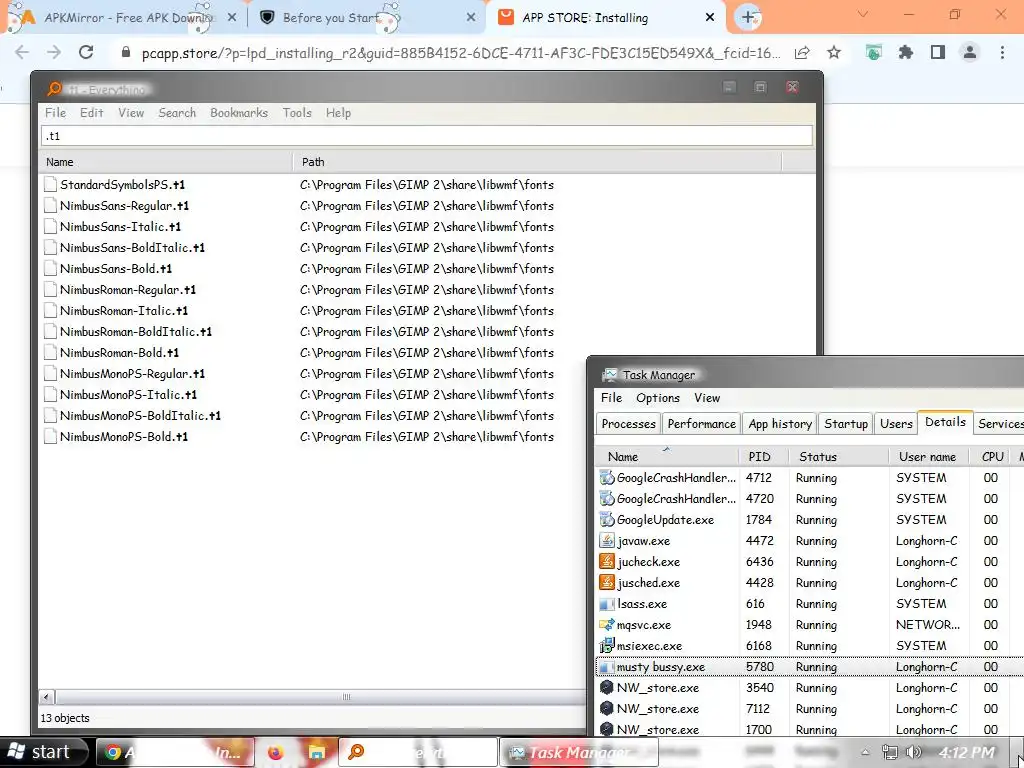Screen dimensions: 1024x768
Task: Share this page icon in address bar
Action: click(x=802, y=52)
